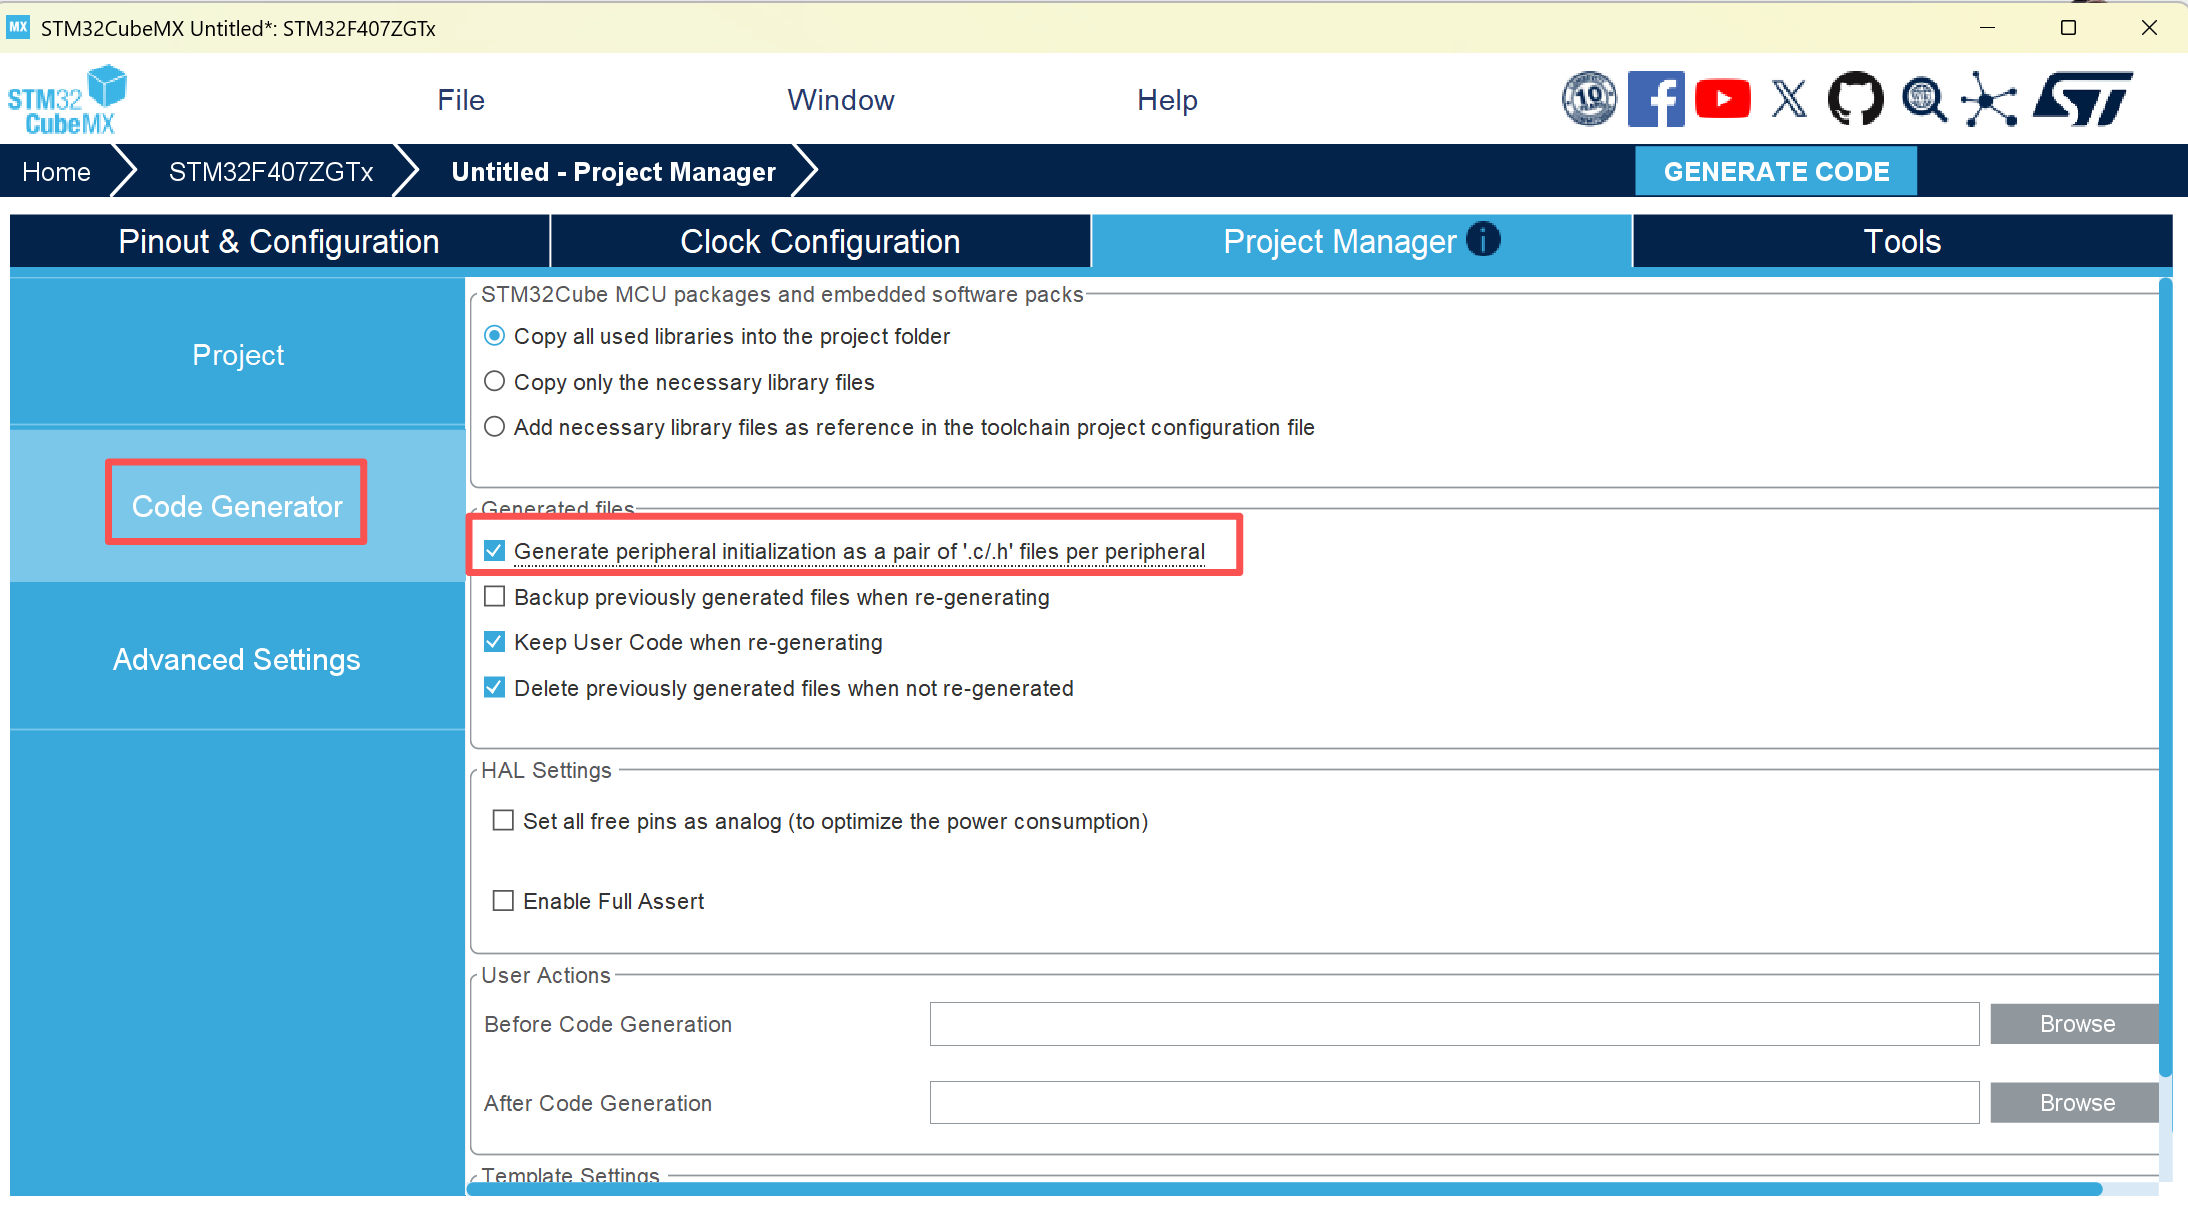Open the Facebook icon link
Viewport: 2188px width, 1208px height.
pyautogui.click(x=1656, y=99)
